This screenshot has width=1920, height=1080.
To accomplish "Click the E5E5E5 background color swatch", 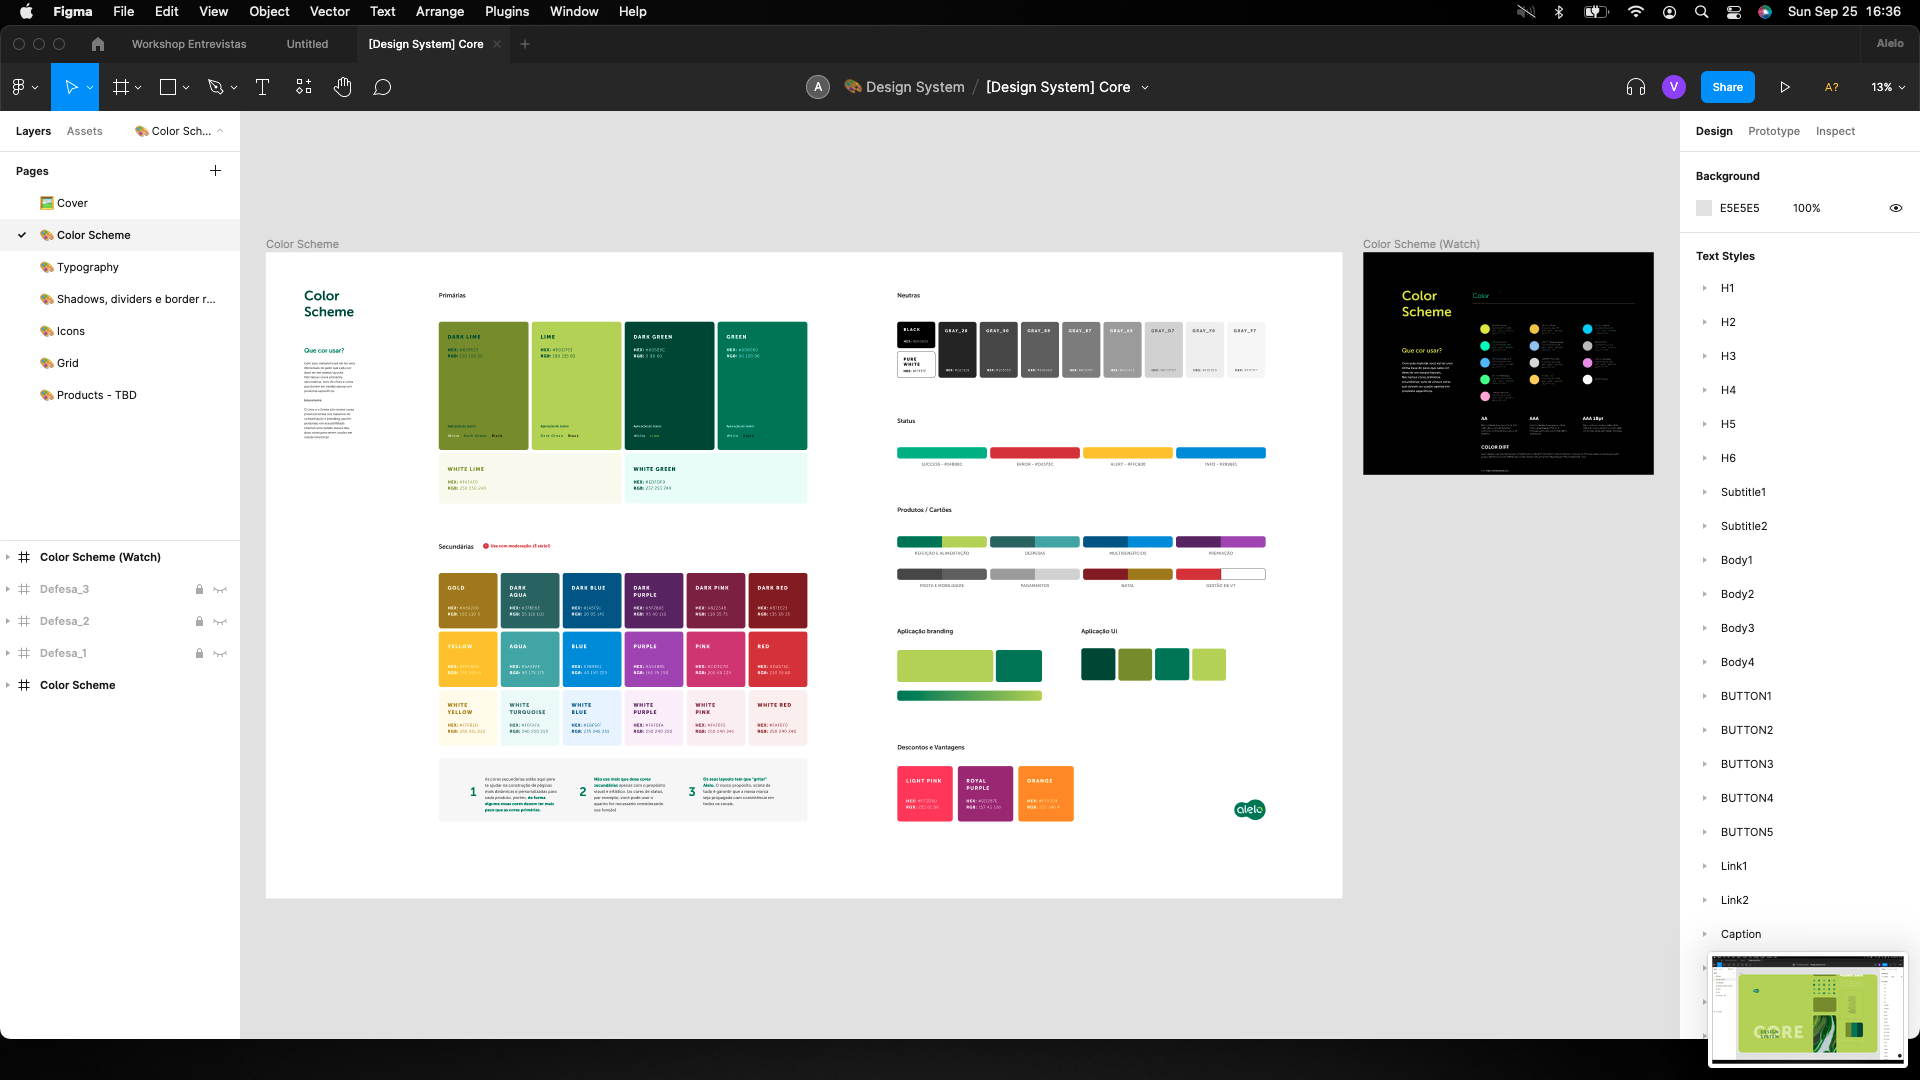I will point(1704,208).
